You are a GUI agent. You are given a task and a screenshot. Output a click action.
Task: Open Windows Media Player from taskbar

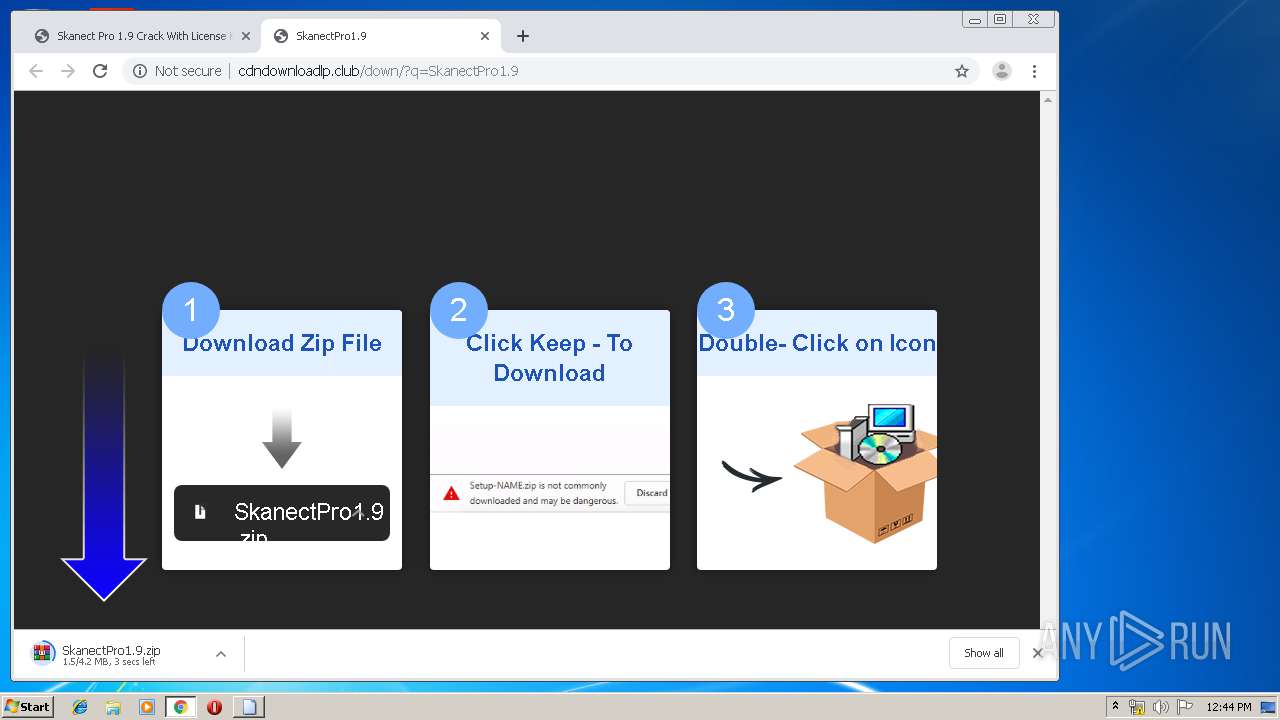147,707
